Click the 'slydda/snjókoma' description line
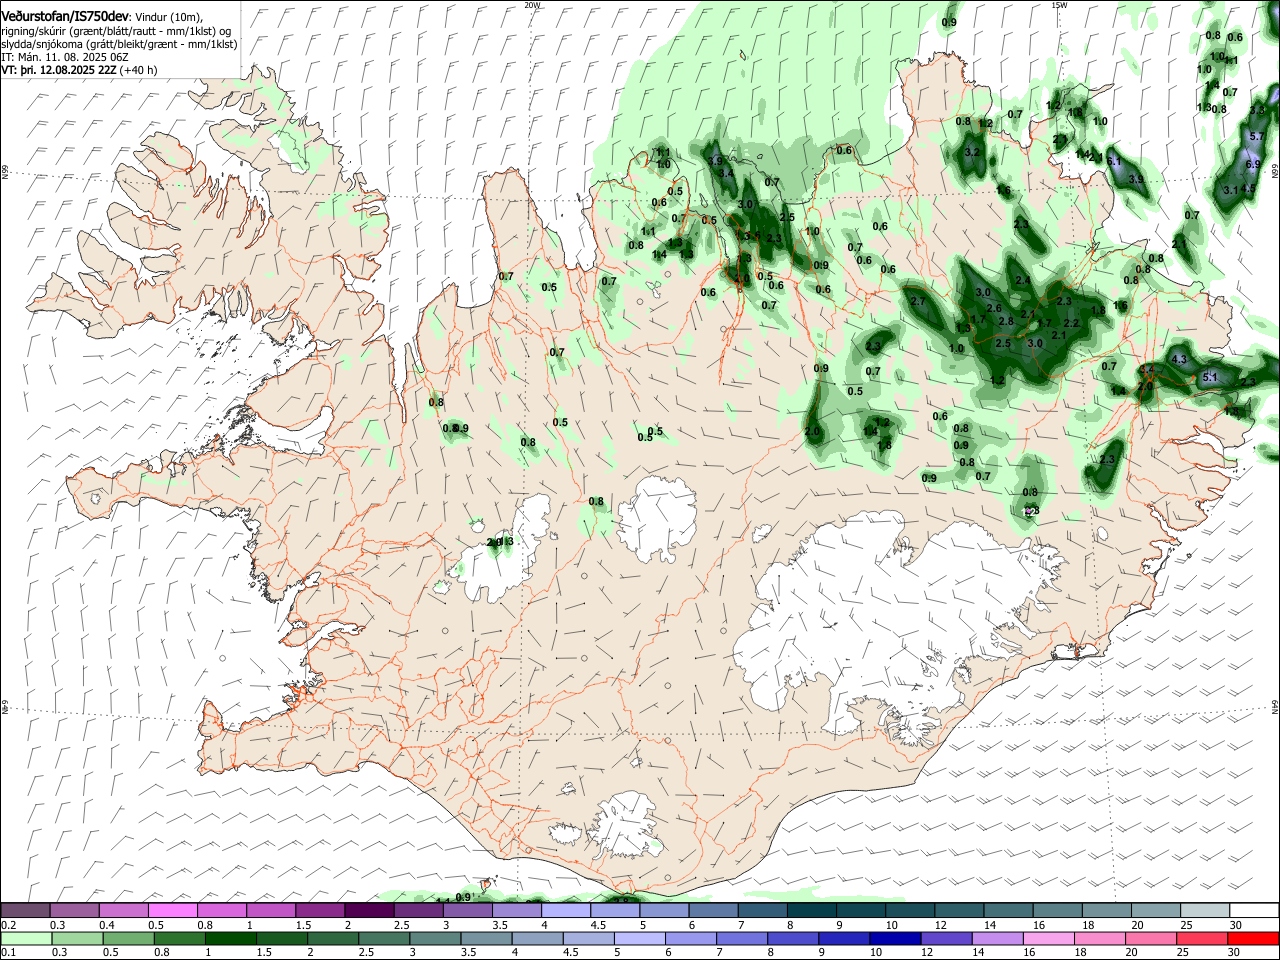This screenshot has width=1280, height=960. [x=119, y=44]
